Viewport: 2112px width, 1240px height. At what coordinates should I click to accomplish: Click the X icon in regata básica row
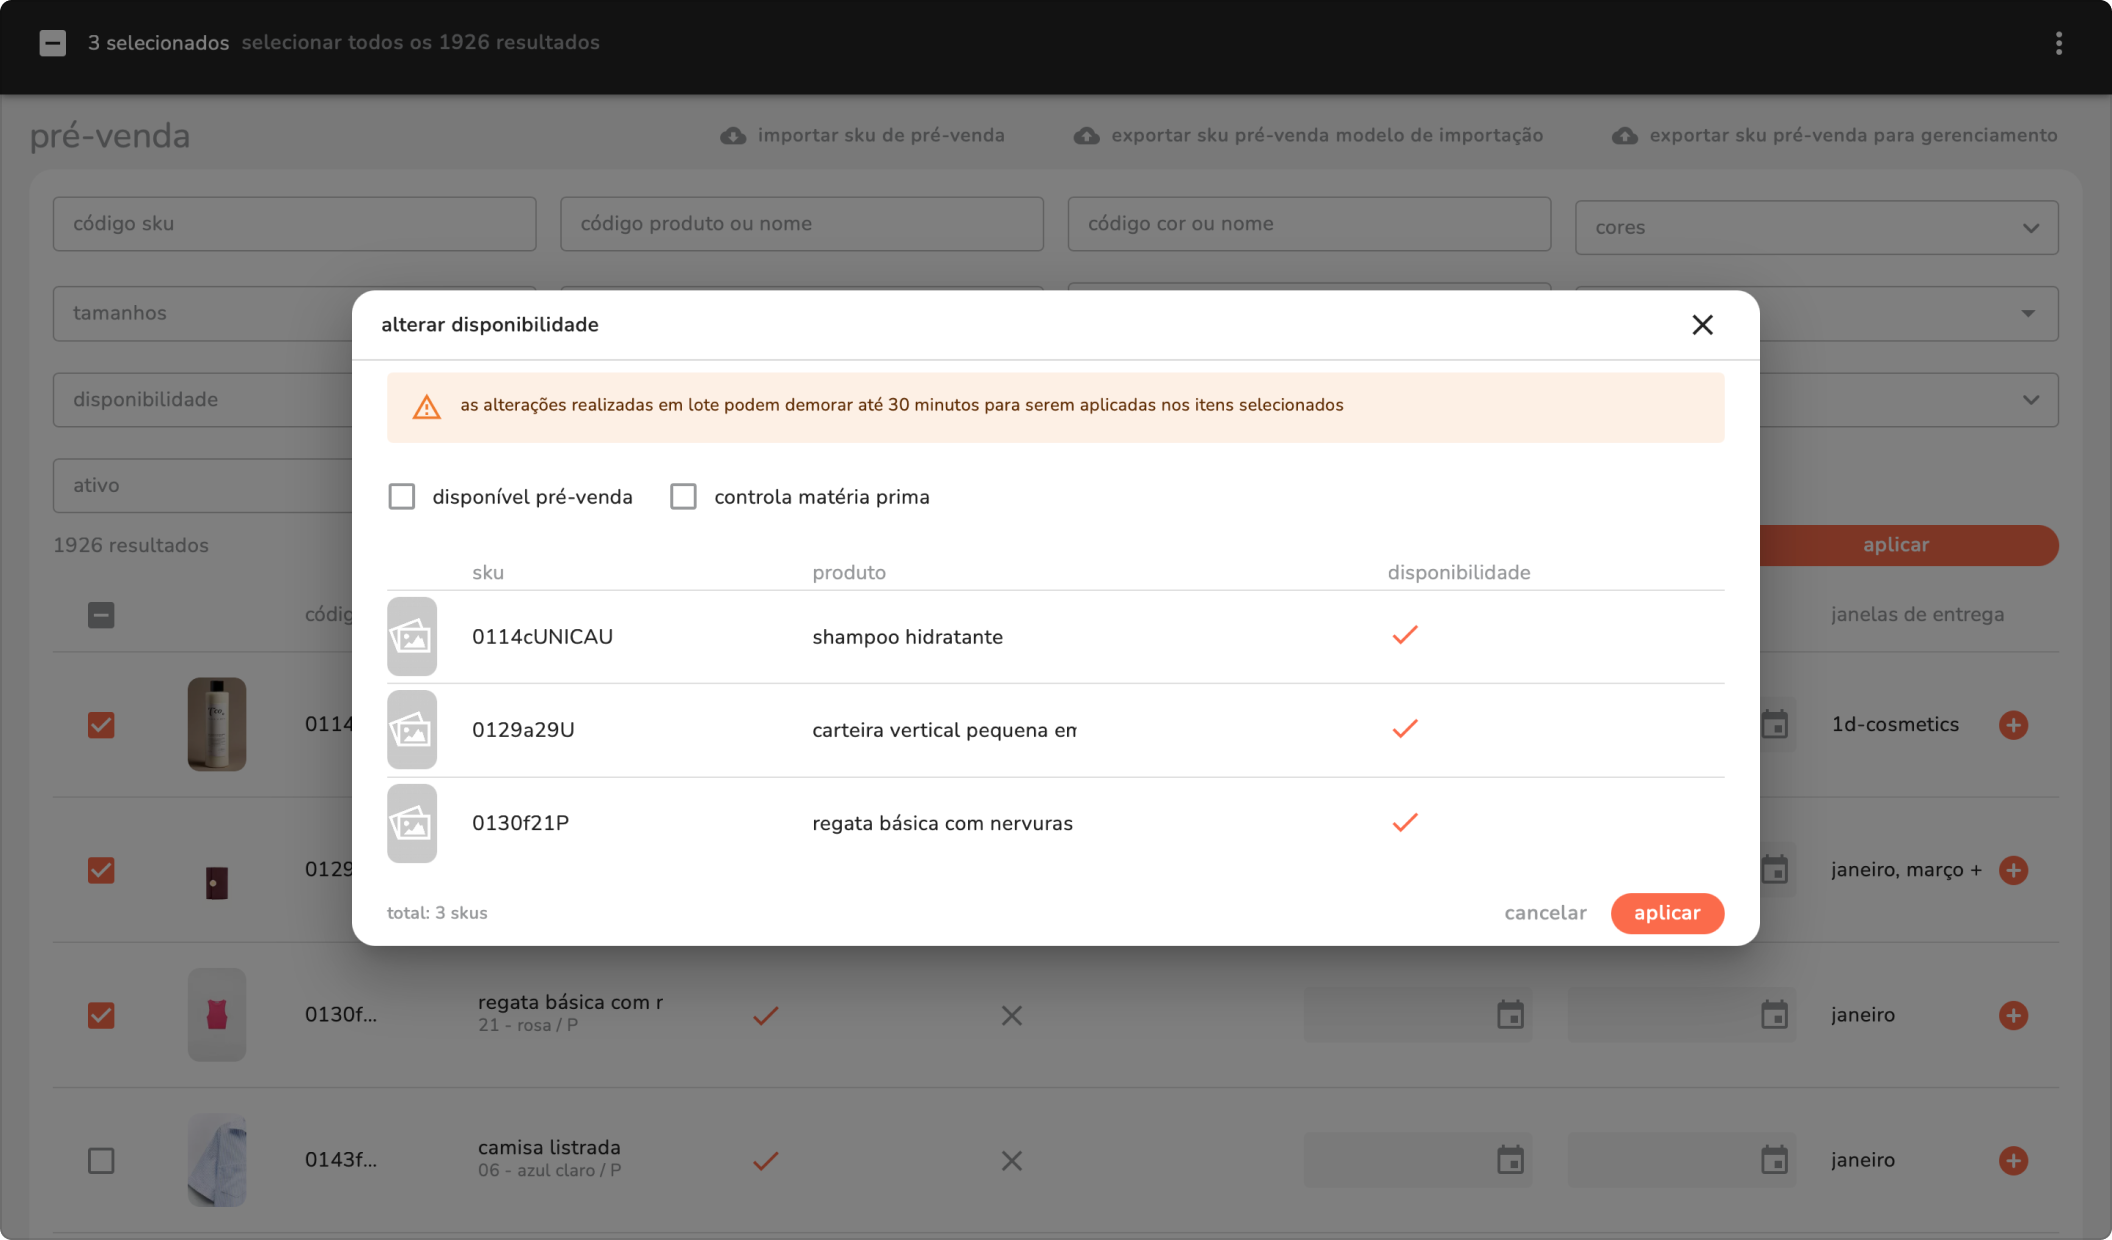(1011, 1016)
